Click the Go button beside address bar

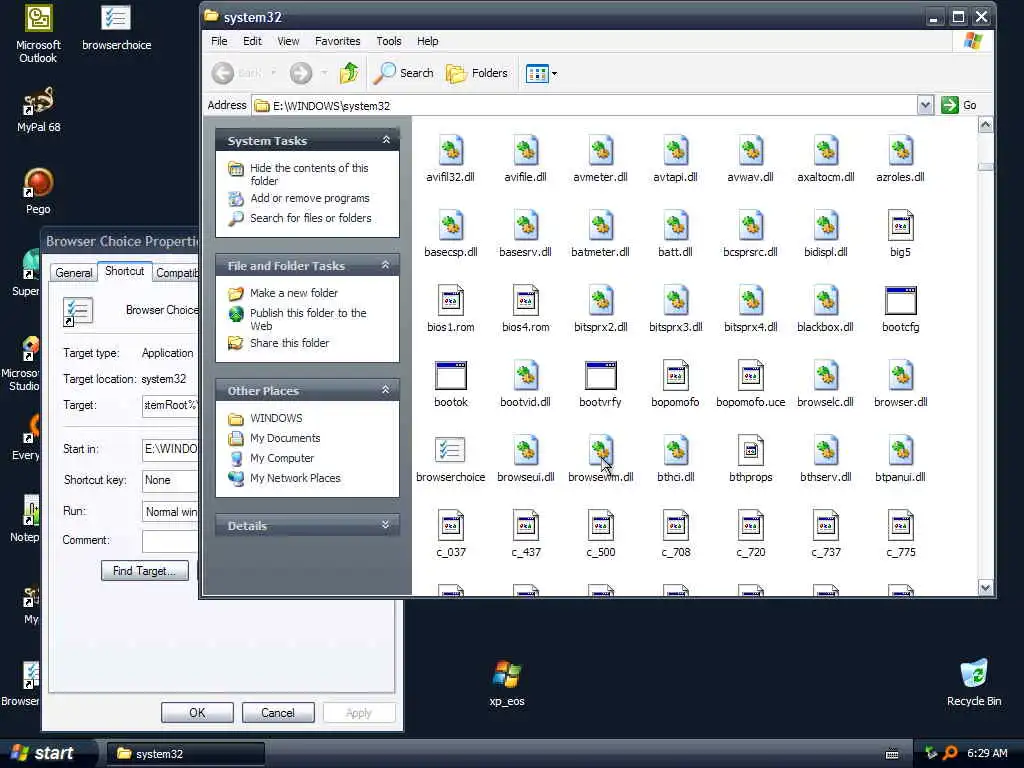959,105
